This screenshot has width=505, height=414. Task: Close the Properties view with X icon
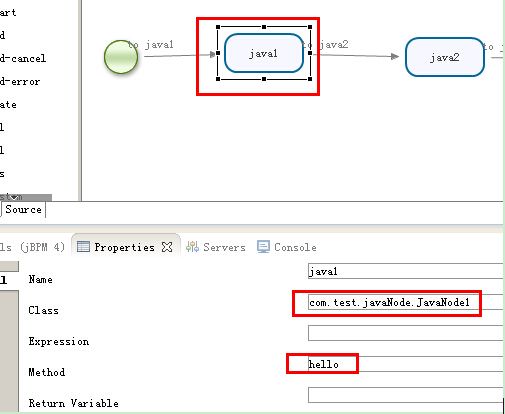(167, 247)
